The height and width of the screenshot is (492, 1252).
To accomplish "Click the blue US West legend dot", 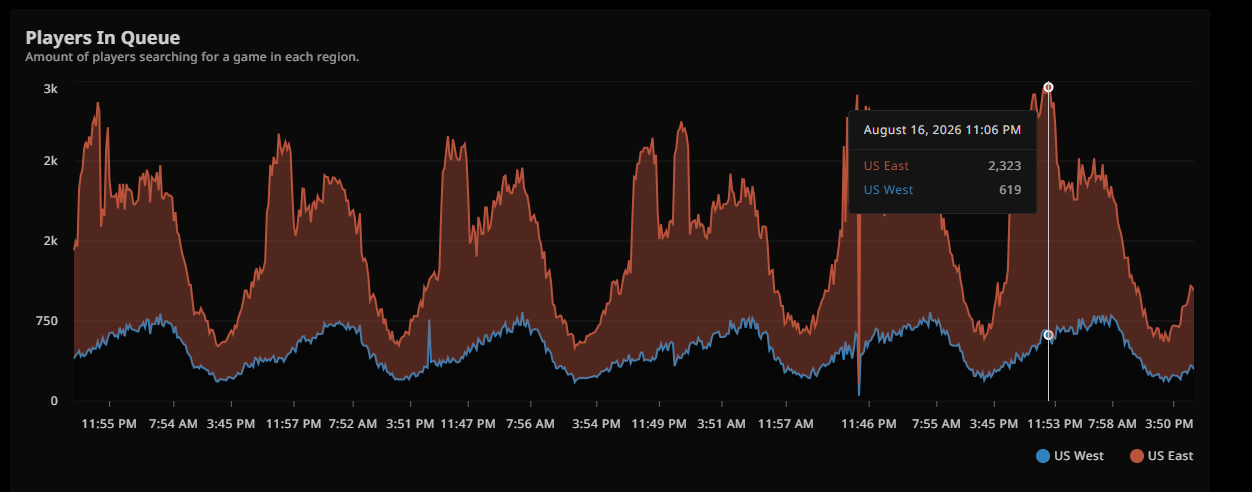I will click(1043, 456).
